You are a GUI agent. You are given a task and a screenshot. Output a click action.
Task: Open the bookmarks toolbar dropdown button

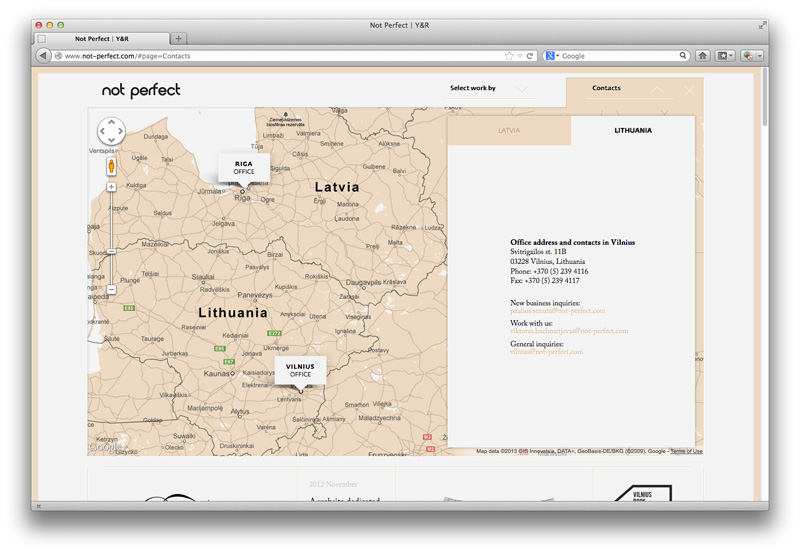tap(724, 56)
